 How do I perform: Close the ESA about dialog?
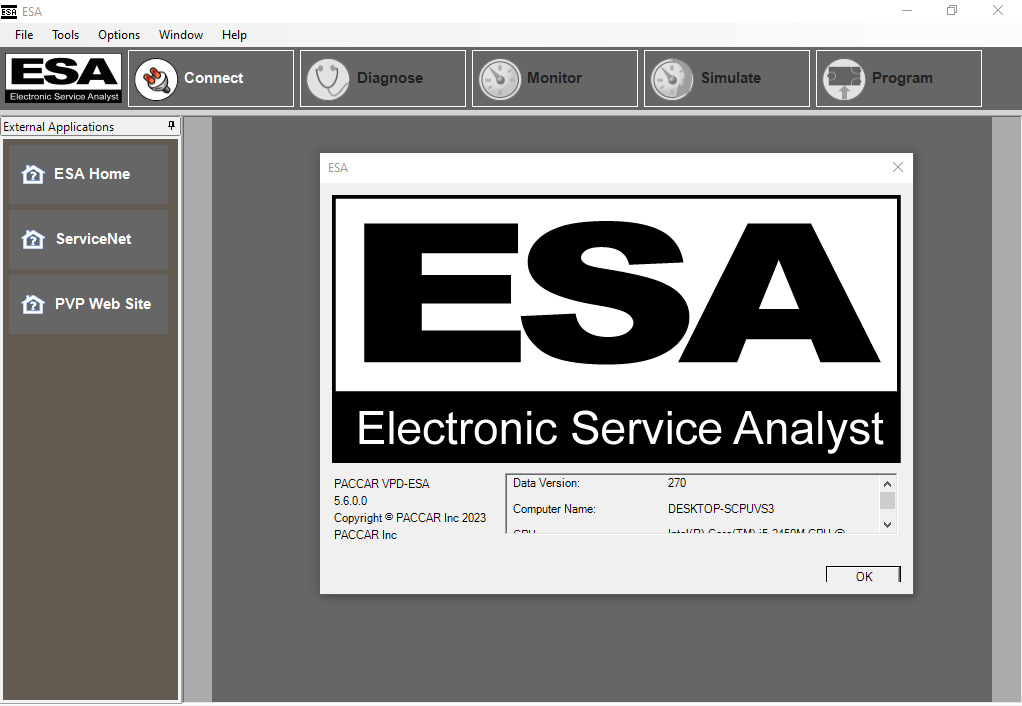pos(897,167)
